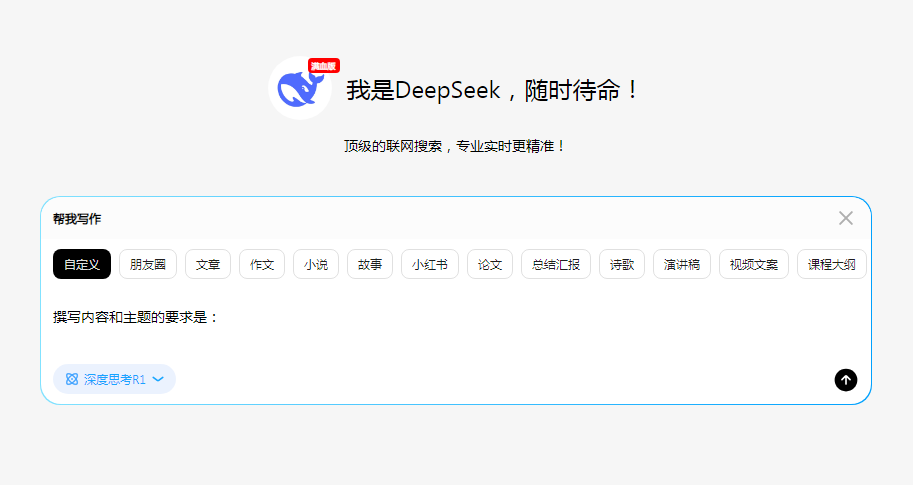Click the 顶级的联网搜索 subtitle text
This screenshot has width=913, height=485.
[x=454, y=146]
